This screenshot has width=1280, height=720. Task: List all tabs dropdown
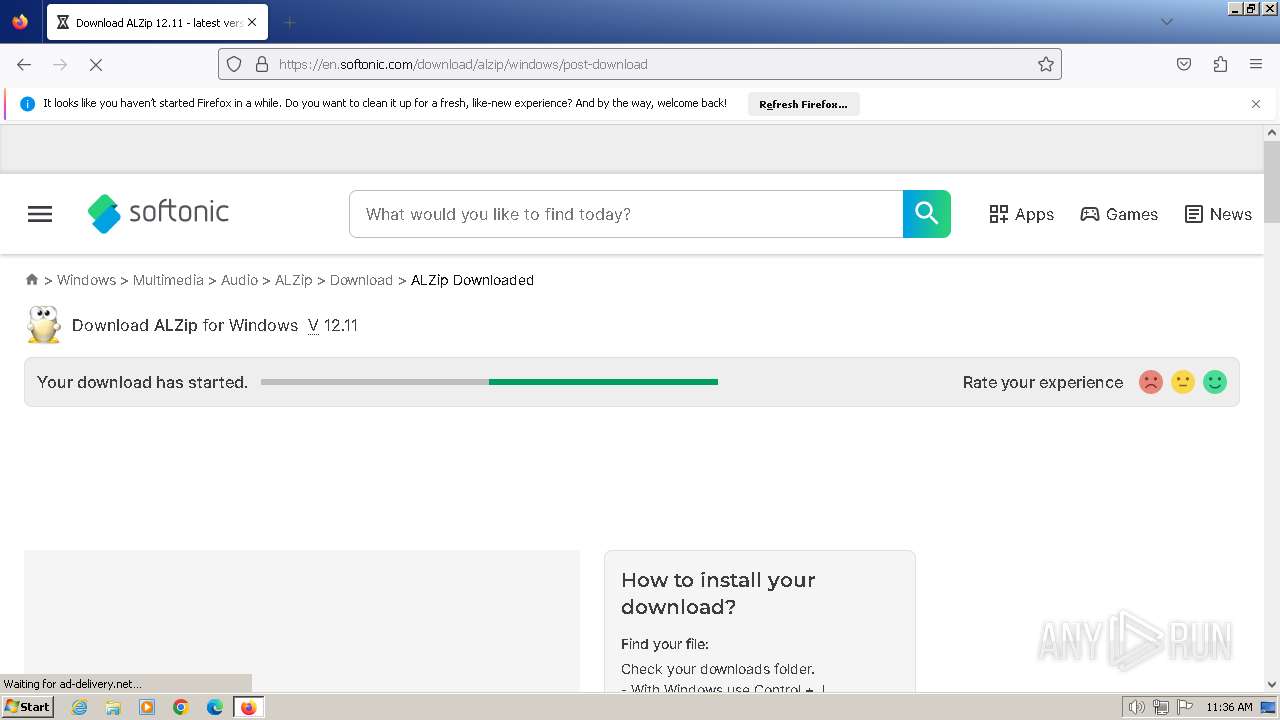coord(1166,22)
